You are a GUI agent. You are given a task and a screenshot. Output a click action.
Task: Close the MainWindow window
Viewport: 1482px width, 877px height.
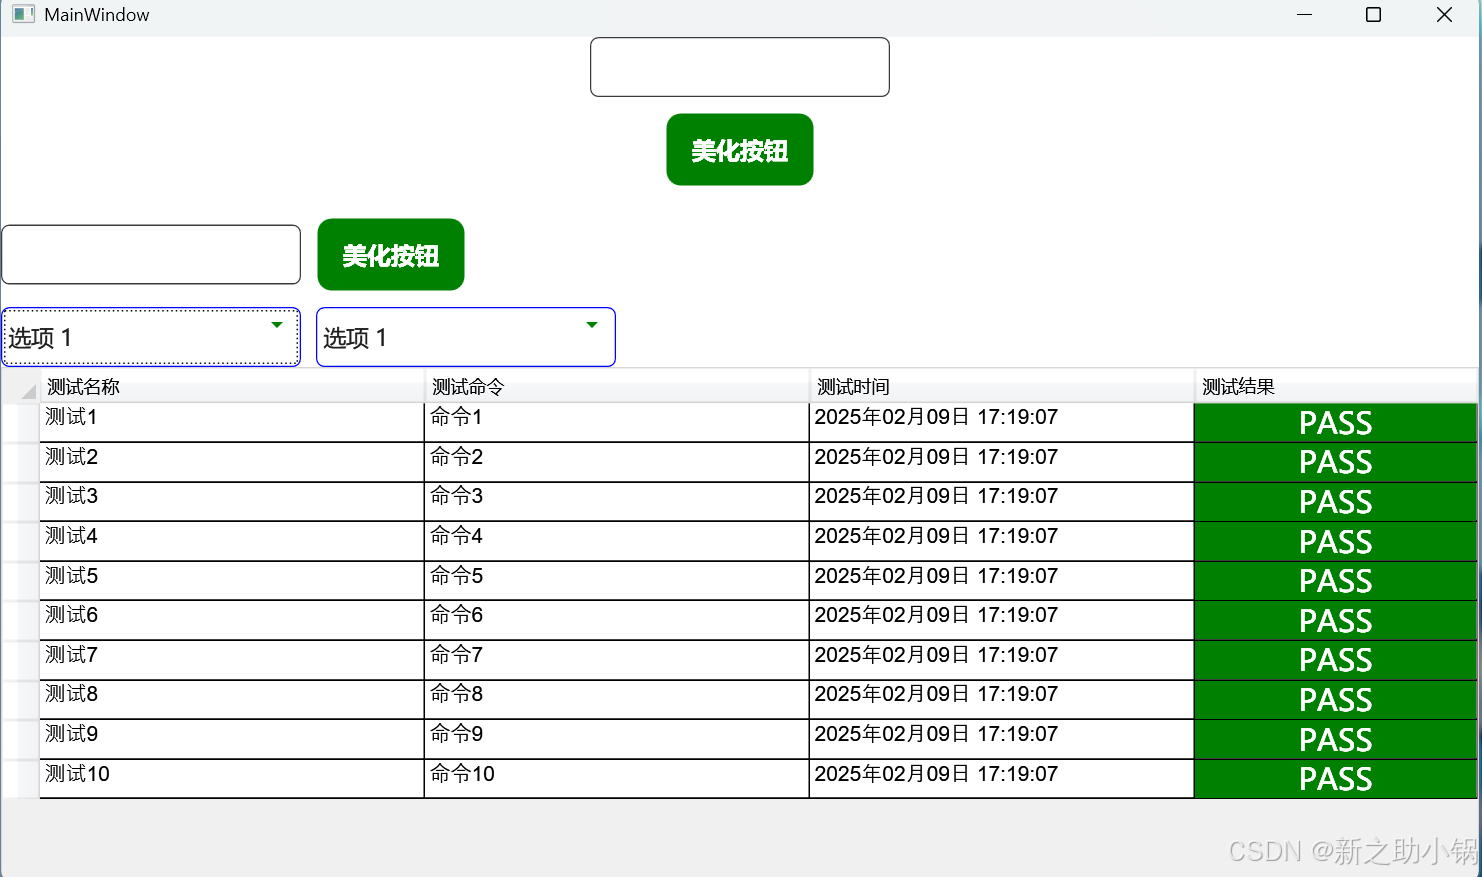pyautogui.click(x=1444, y=14)
